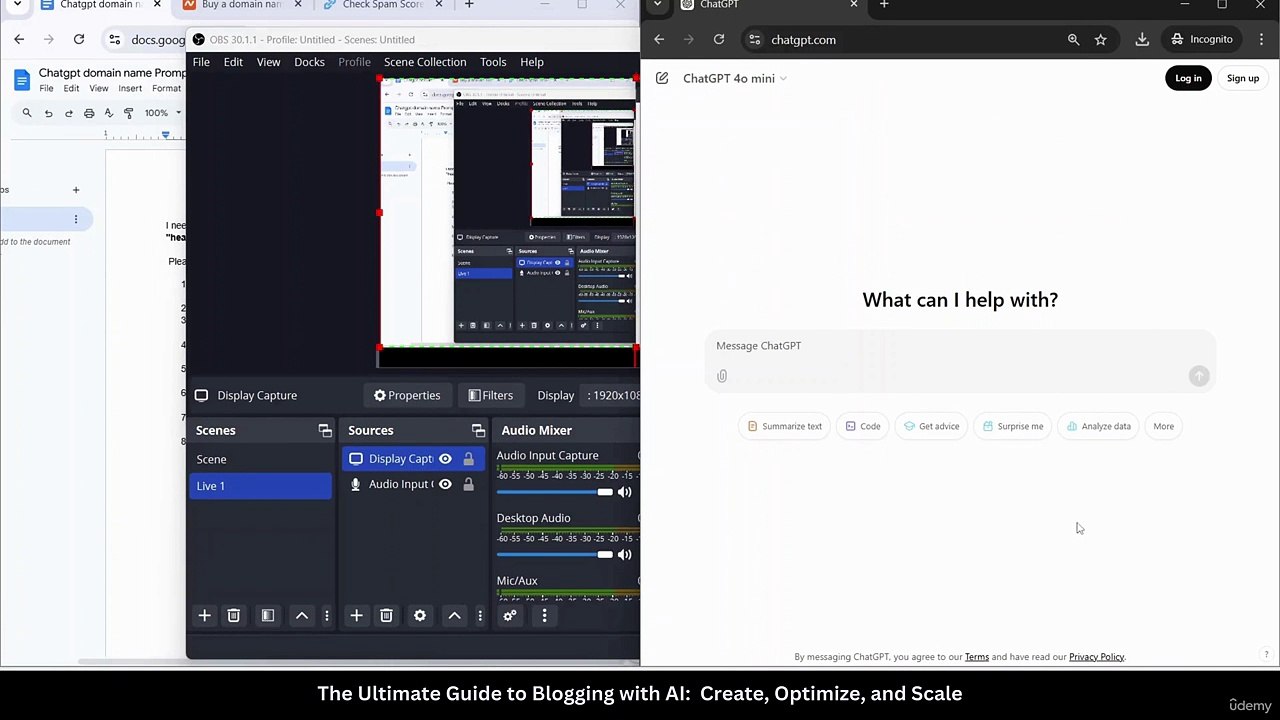Open the Docks menu in OBS
Screen dimensions: 1280x720
[309, 62]
